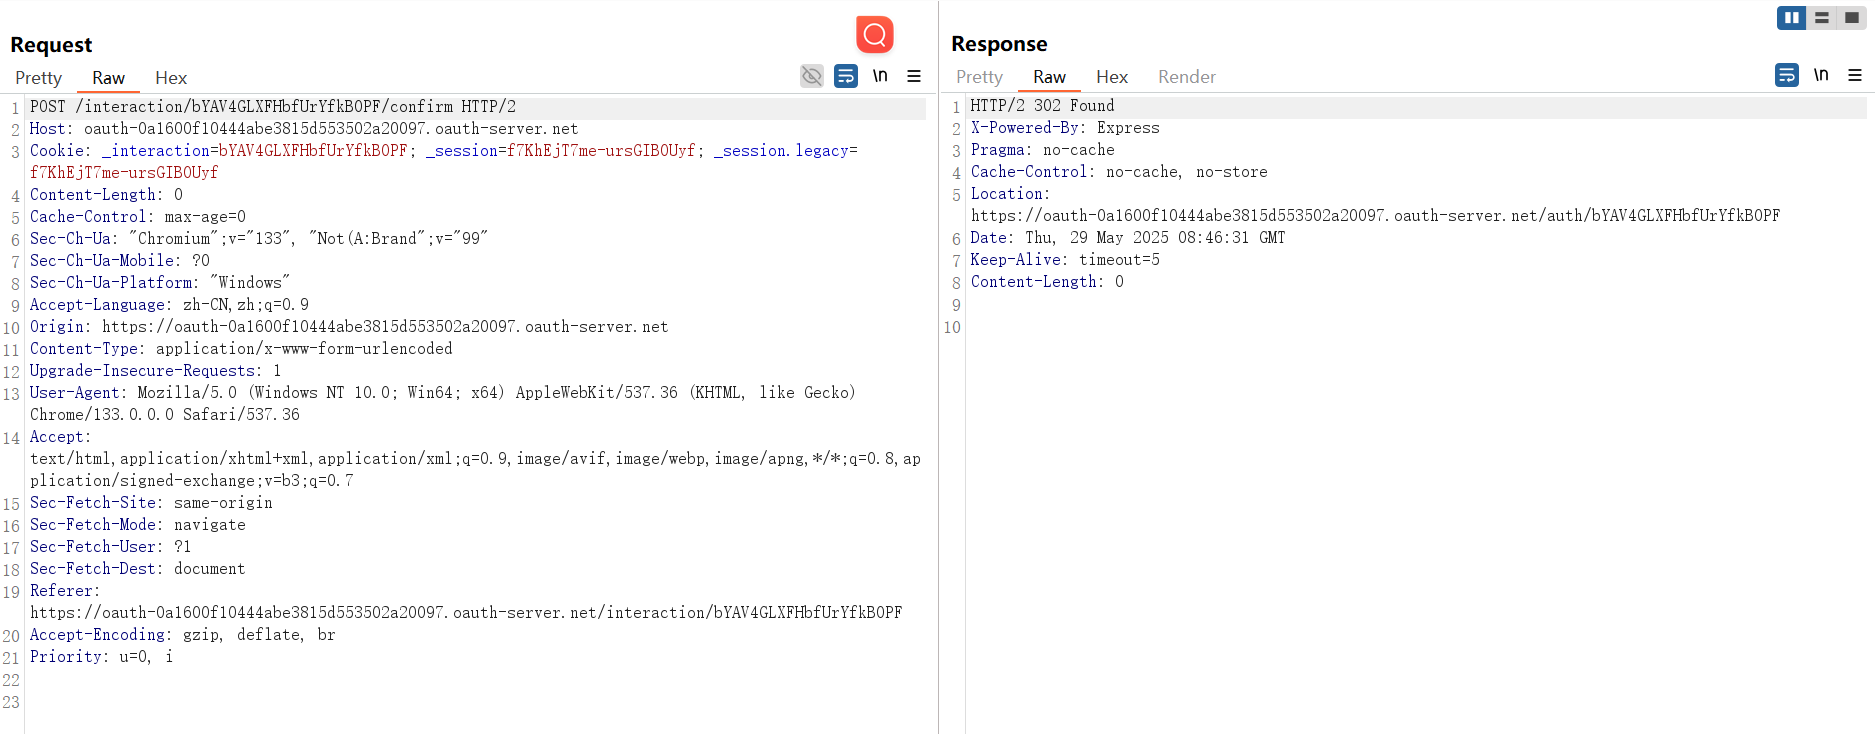Show non-printable characters in the Response panel
The width and height of the screenshot is (1875, 734).
click(1821, 75)
